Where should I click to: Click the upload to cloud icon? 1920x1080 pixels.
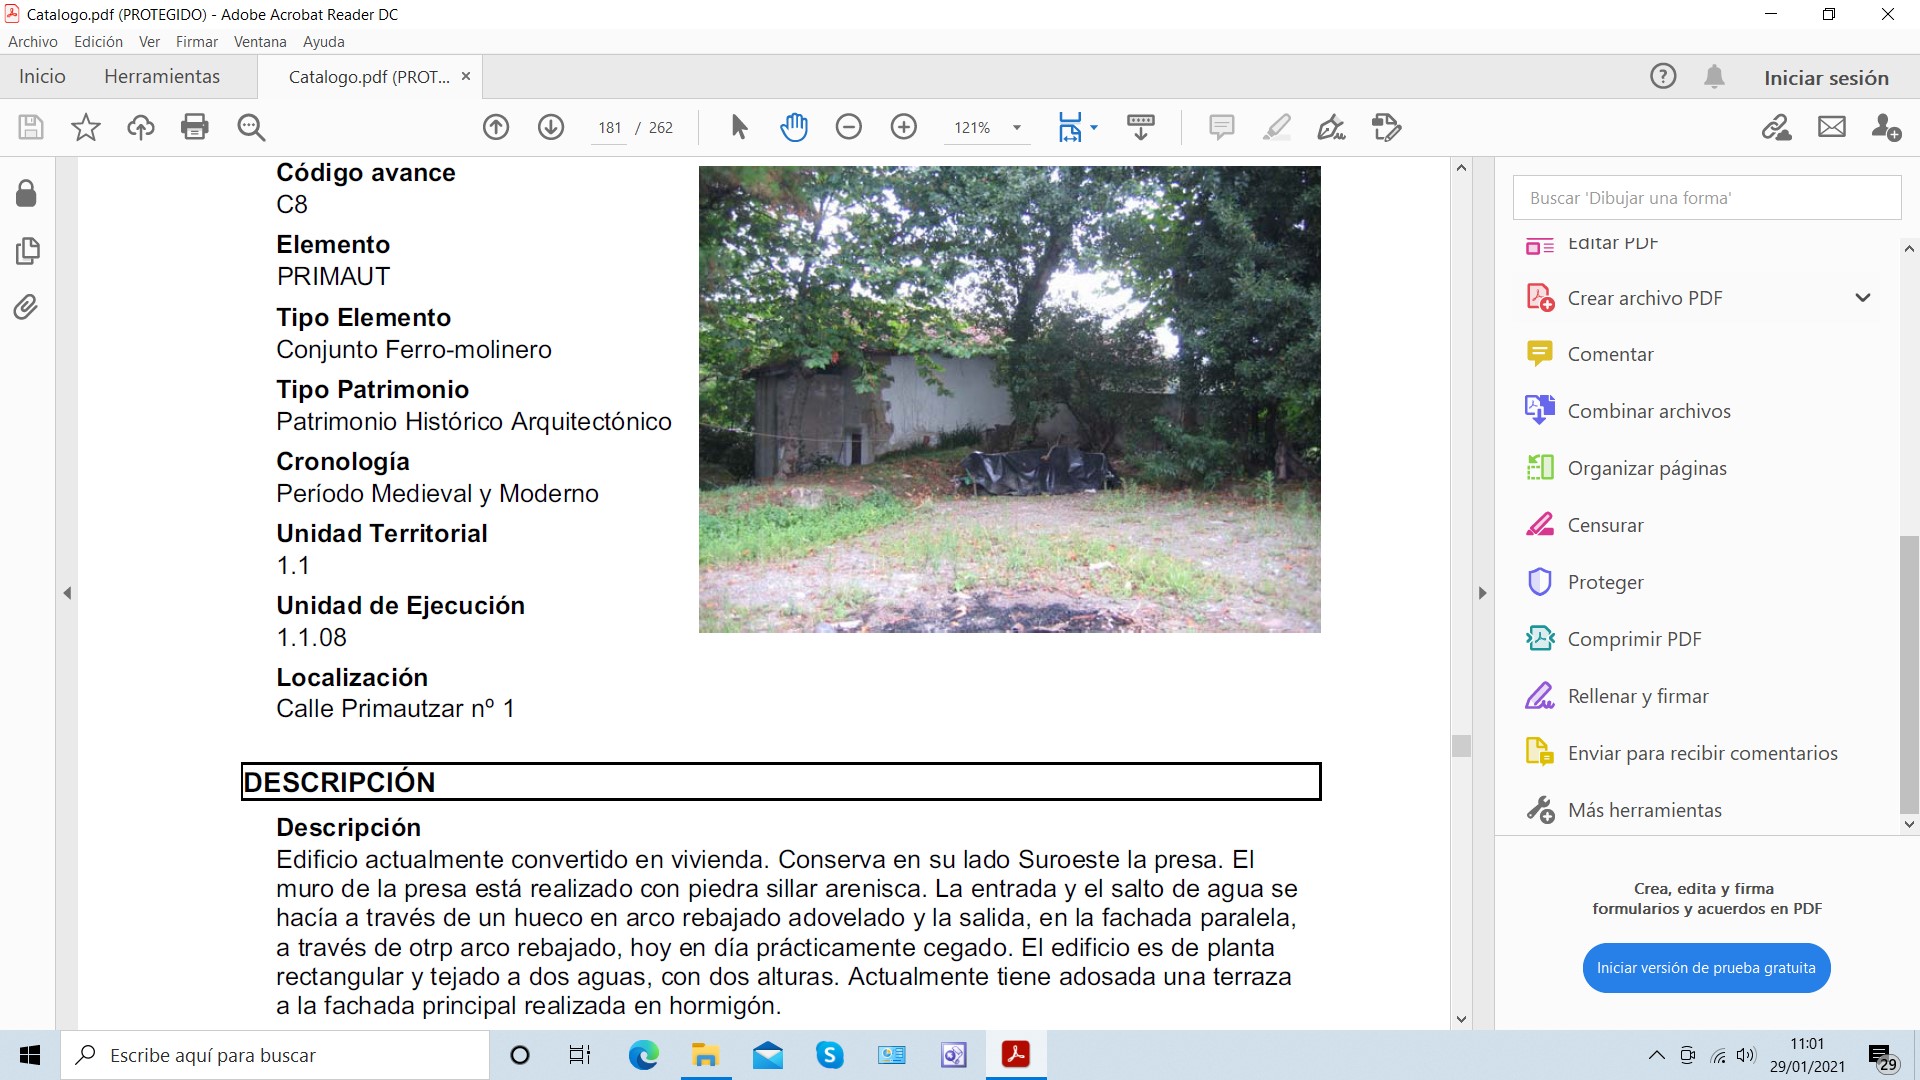point(141,127)
